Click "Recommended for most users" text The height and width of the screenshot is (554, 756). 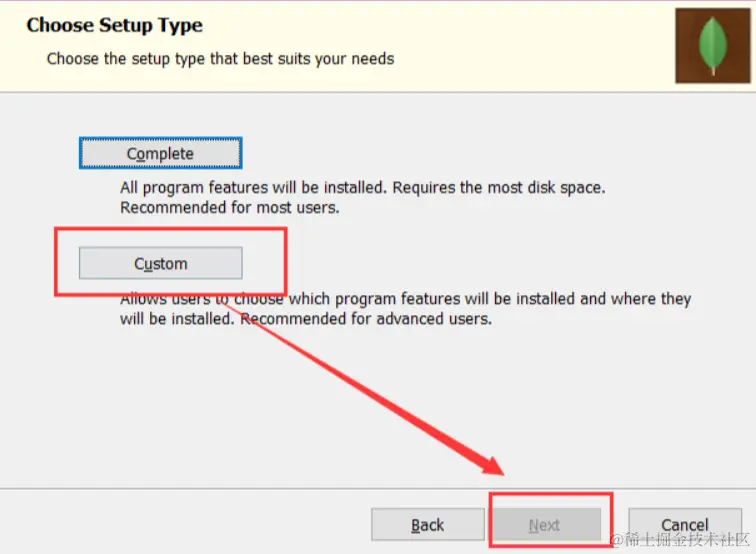[230, 208]
